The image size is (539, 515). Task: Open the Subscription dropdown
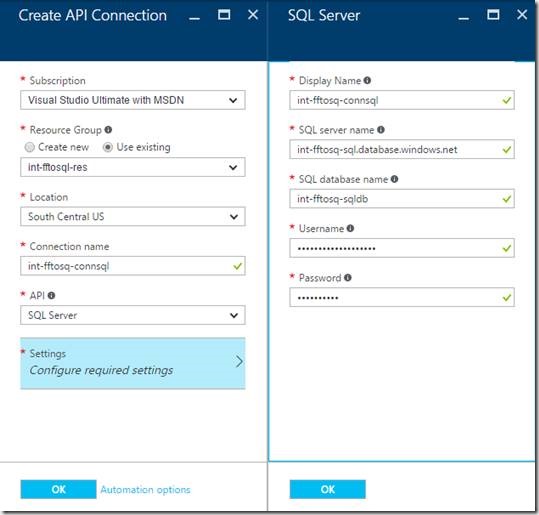point(133,100)
